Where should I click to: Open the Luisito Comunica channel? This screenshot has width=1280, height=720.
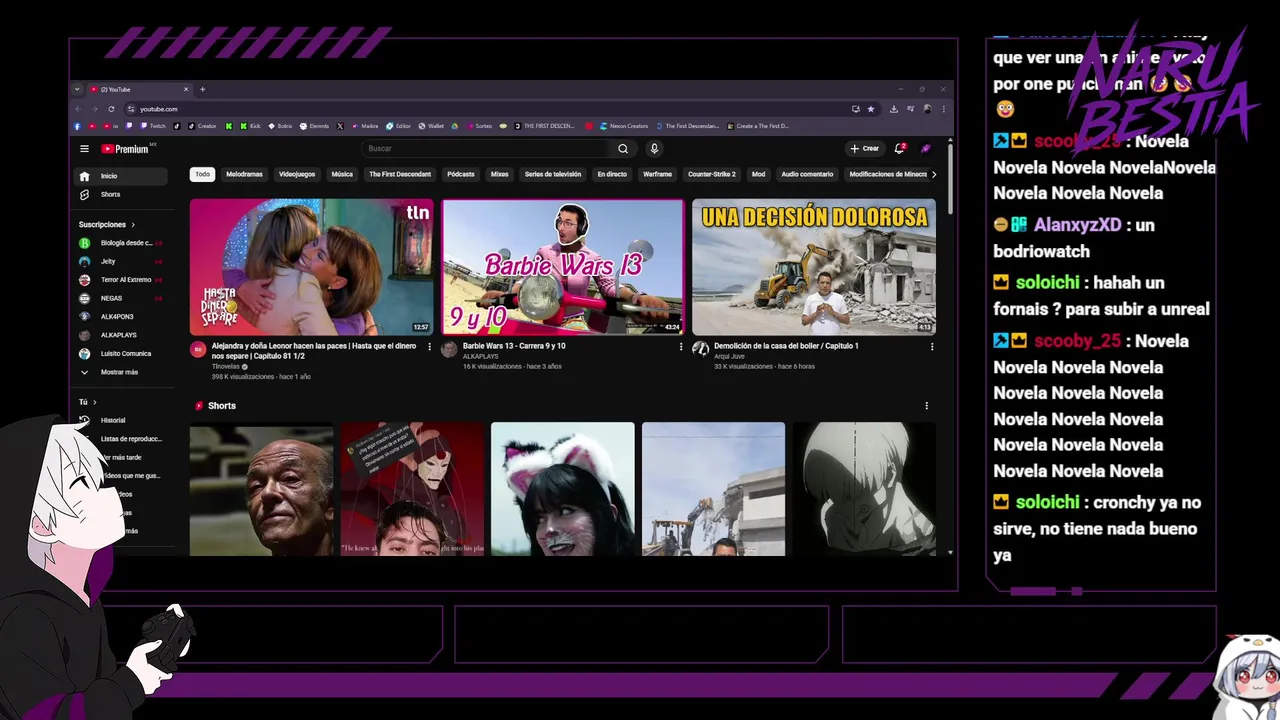(x=121, y=354)
